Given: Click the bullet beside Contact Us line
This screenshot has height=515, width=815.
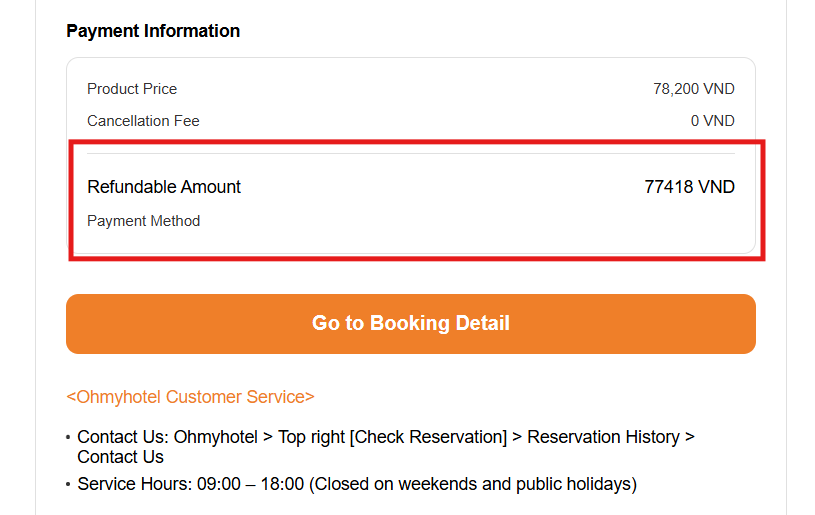Looking at the screenshot, I should [x=68, y=438].
